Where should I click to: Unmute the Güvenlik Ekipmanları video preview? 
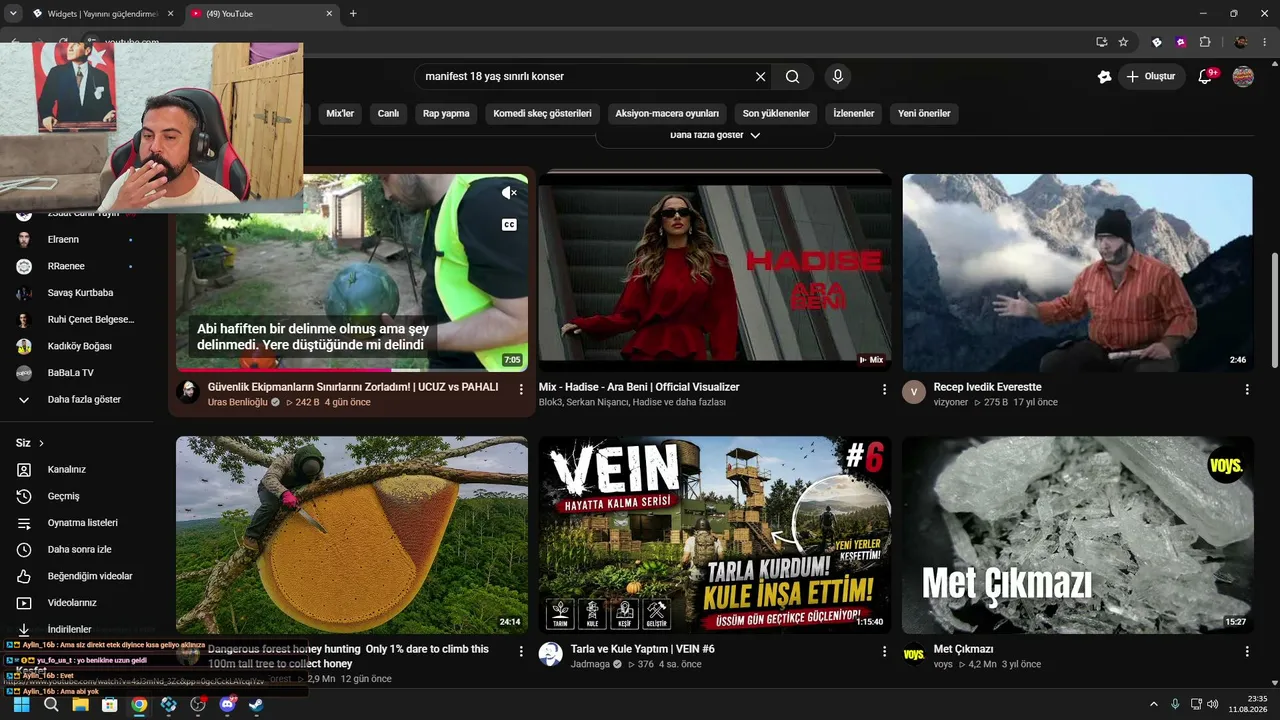point(509,193)
